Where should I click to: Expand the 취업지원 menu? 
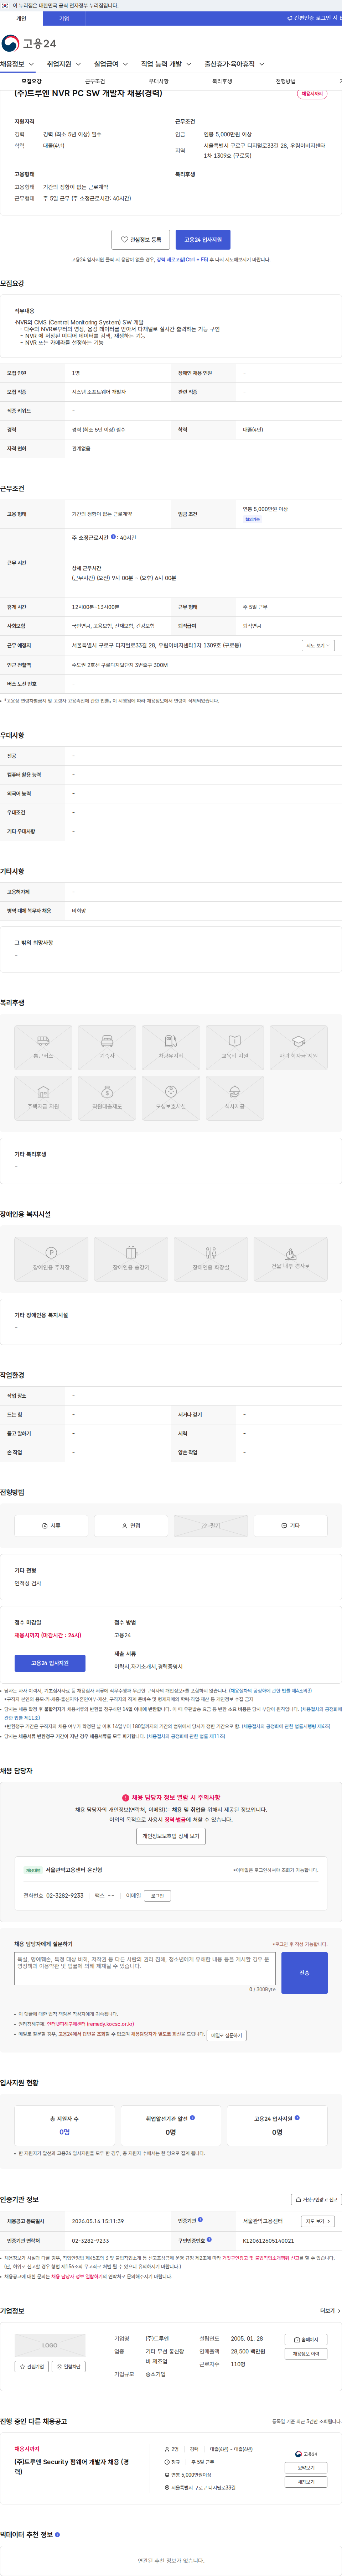[x=64, y=64]
